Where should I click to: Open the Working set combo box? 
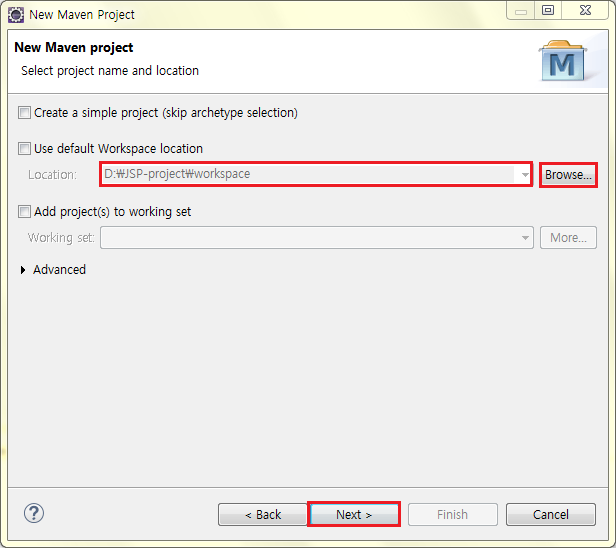click(x=317, y=237)
